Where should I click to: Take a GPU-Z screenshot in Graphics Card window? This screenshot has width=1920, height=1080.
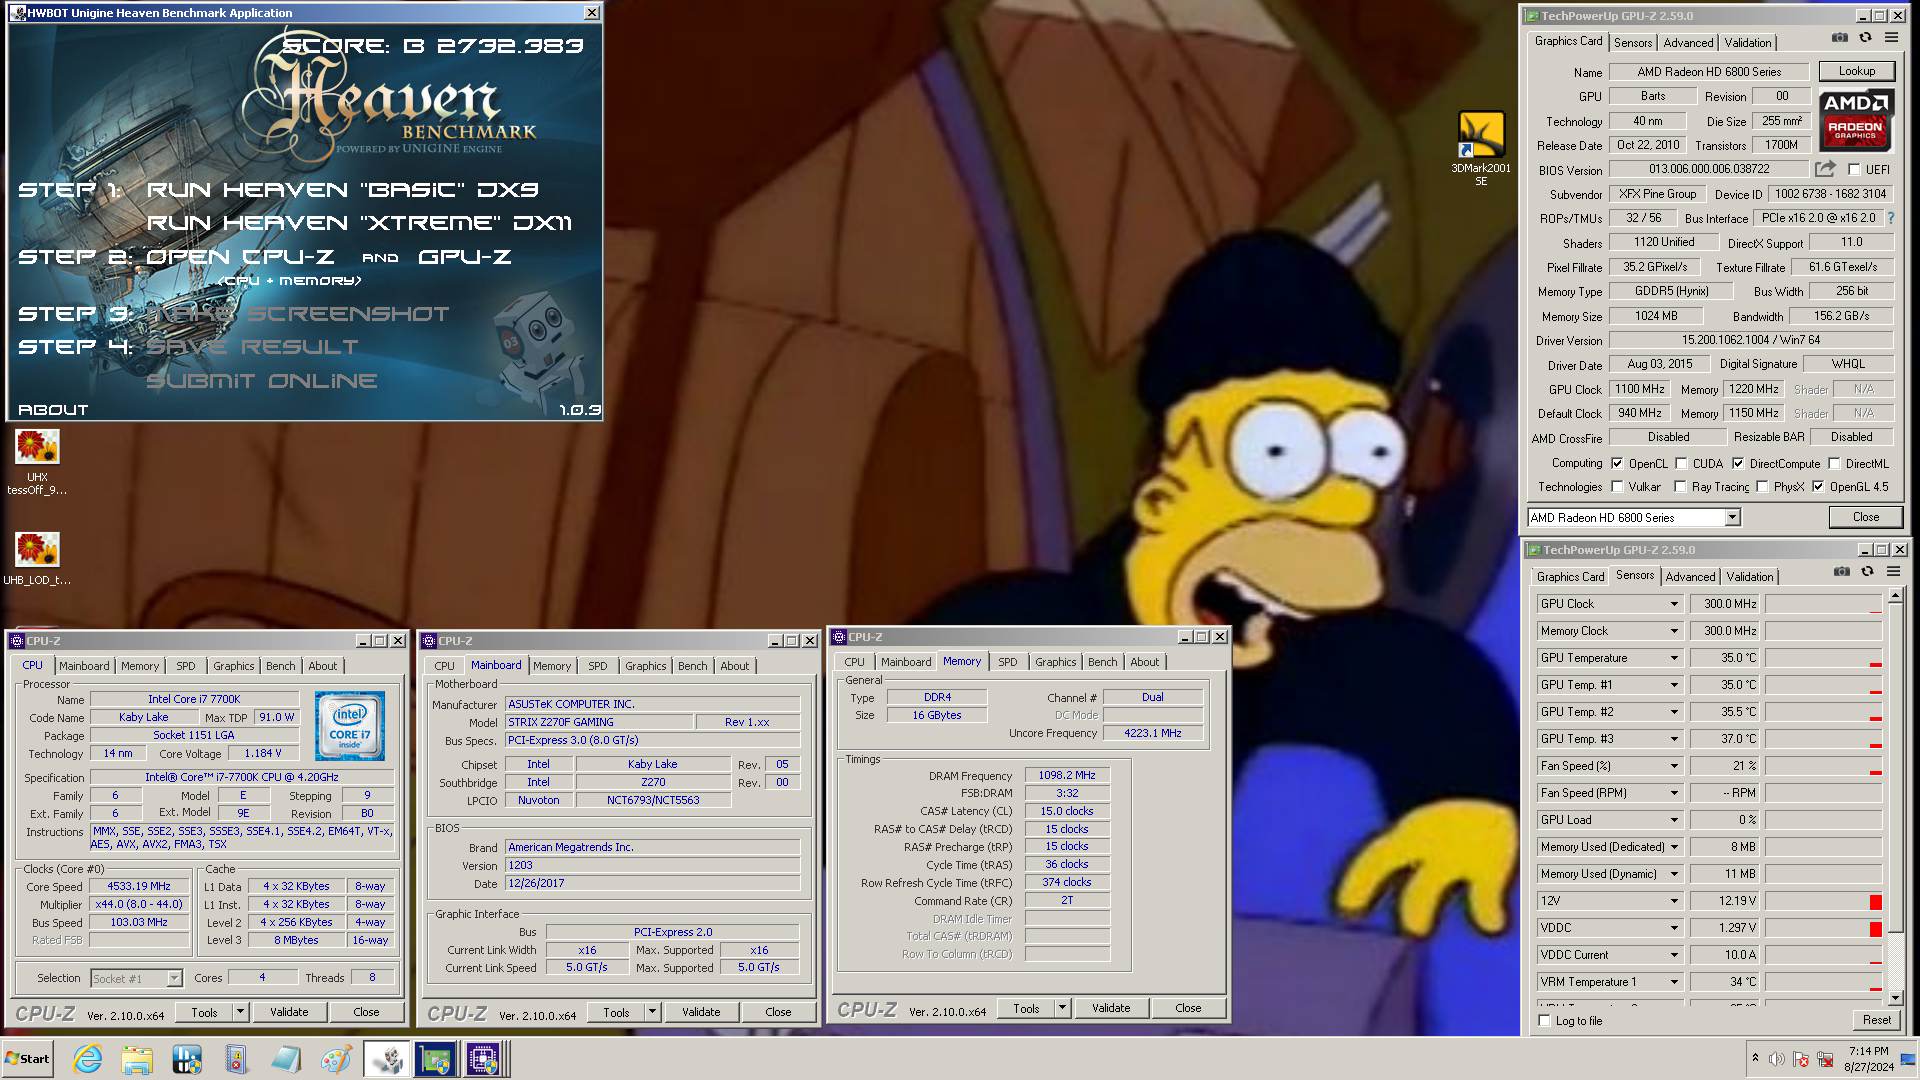[1839, 38]
